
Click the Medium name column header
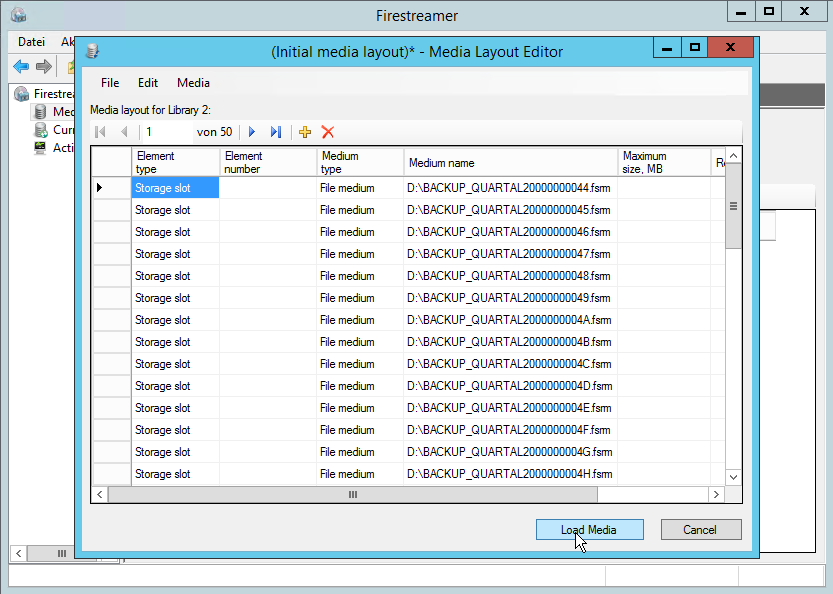(510, 162)
